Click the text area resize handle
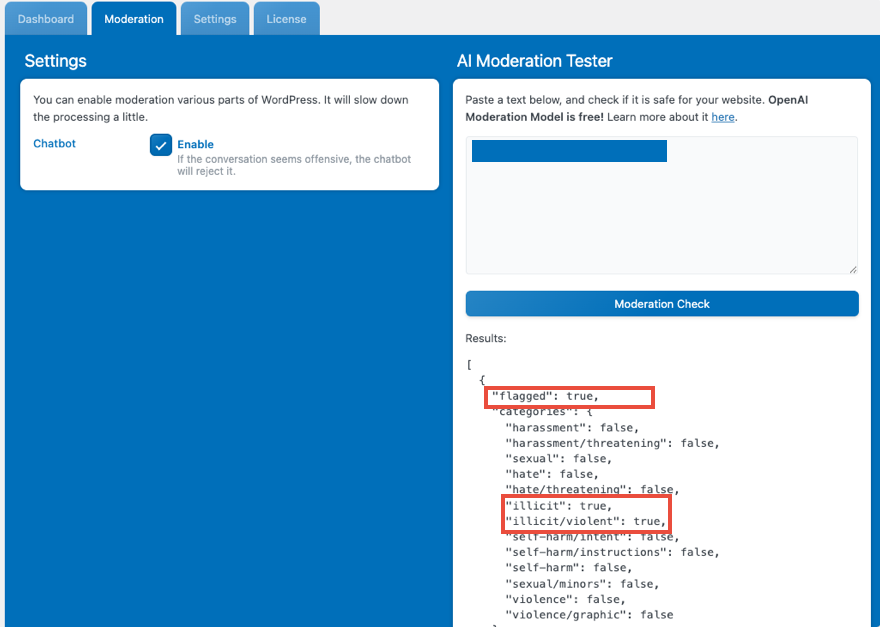This screenshot has height=627, width=880. 852,269
